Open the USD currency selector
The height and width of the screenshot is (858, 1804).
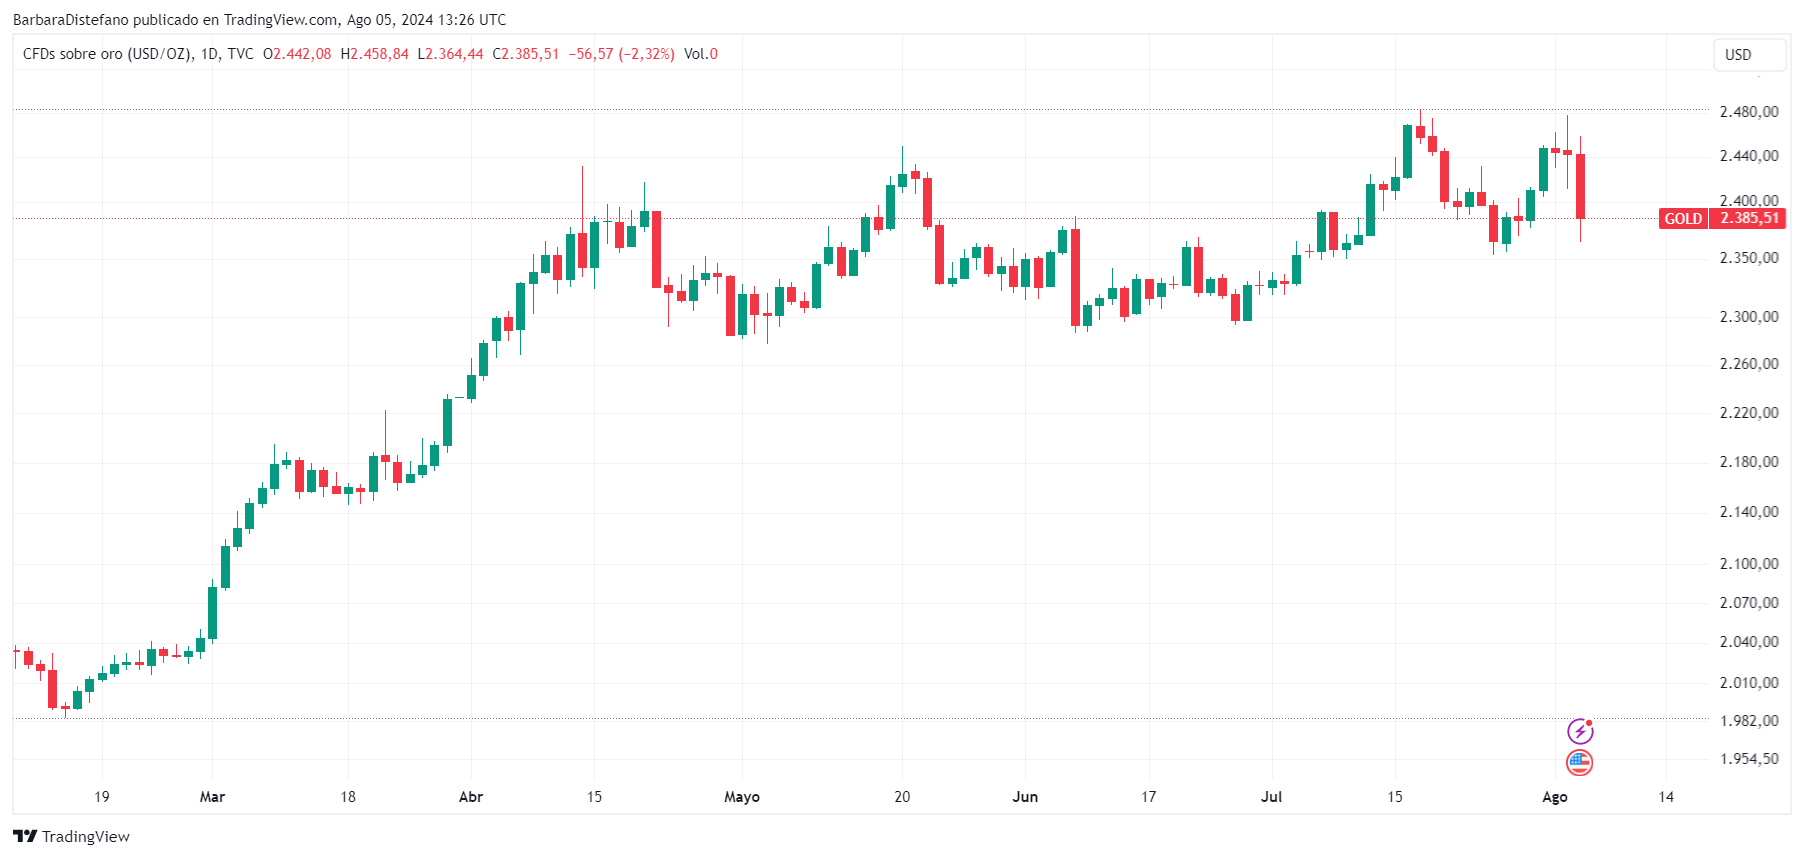coord(1750,55)
